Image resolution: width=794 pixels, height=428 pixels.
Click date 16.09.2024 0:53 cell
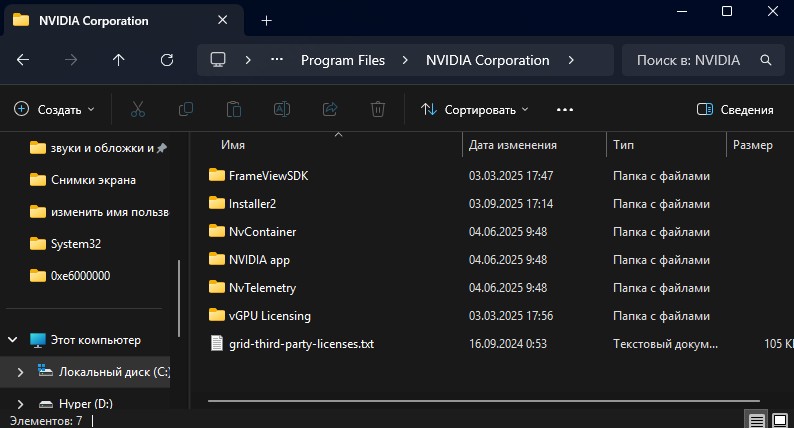pos(507,344)
